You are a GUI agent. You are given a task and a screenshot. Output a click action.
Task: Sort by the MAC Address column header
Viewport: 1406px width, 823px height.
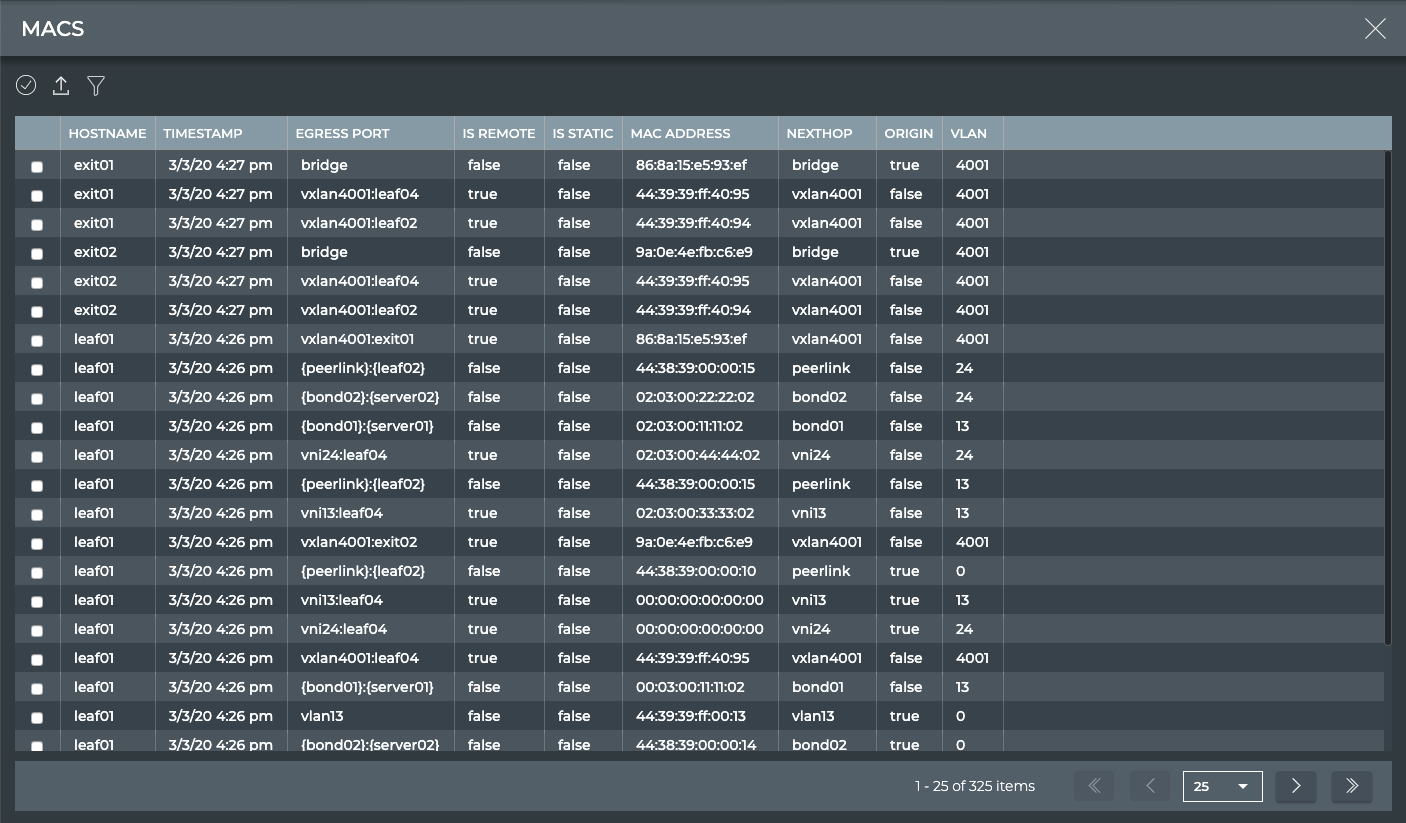pyautogui.click(x=680, y=133)
